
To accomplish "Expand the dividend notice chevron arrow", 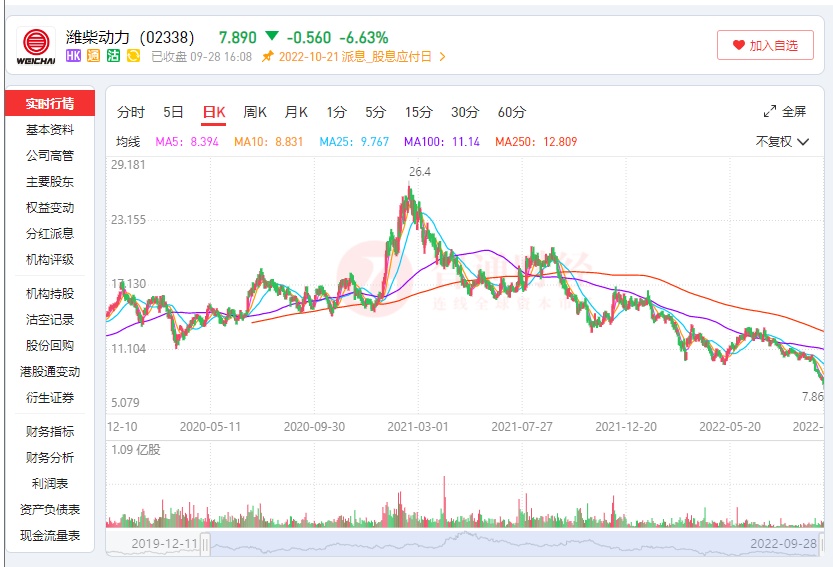I will [443, 57].
